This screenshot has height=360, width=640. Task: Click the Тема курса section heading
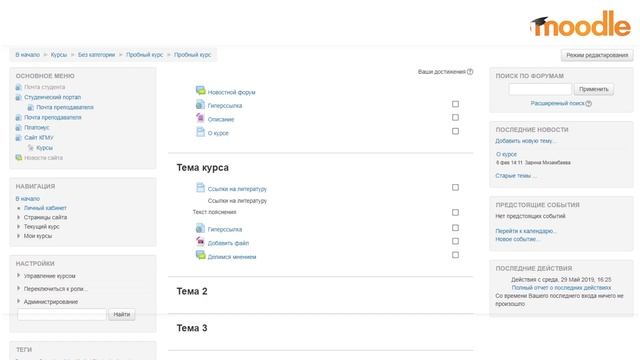pos(202,167)
